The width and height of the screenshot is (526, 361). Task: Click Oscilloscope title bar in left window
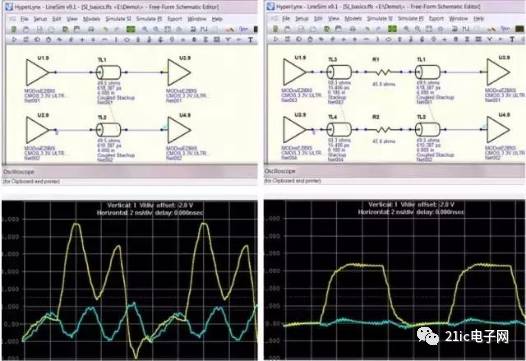click(129, 172)
